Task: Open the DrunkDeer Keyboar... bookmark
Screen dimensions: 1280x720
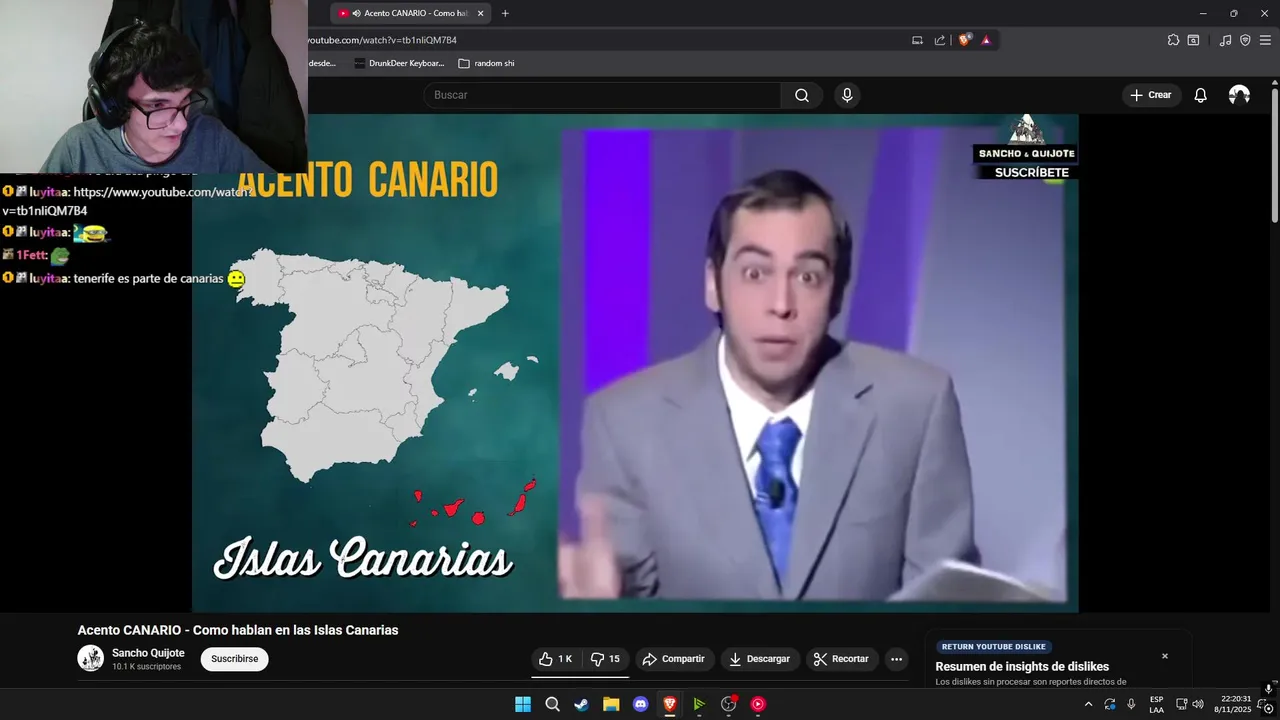Action: click(x=399, y=63)
